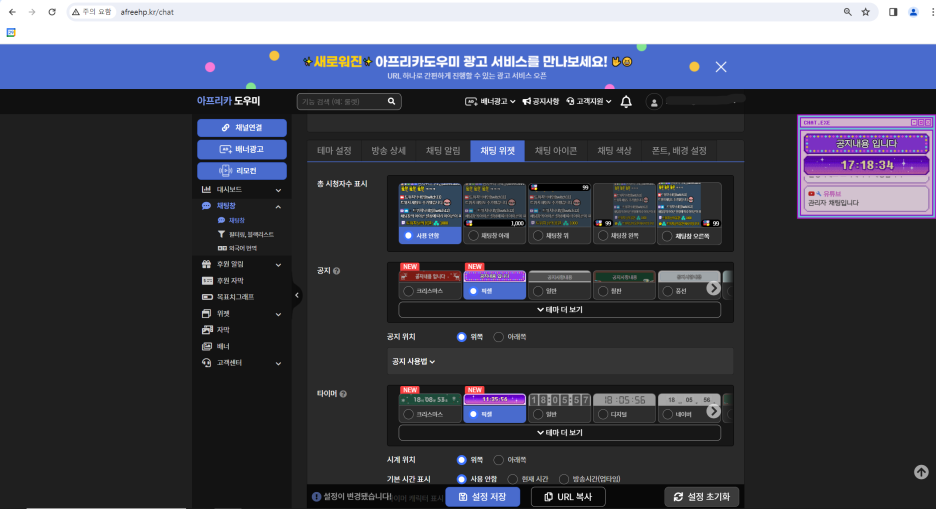Open the user profile avatar icon
This screenshot has height=509, width=936.
(x=654, y=102)
